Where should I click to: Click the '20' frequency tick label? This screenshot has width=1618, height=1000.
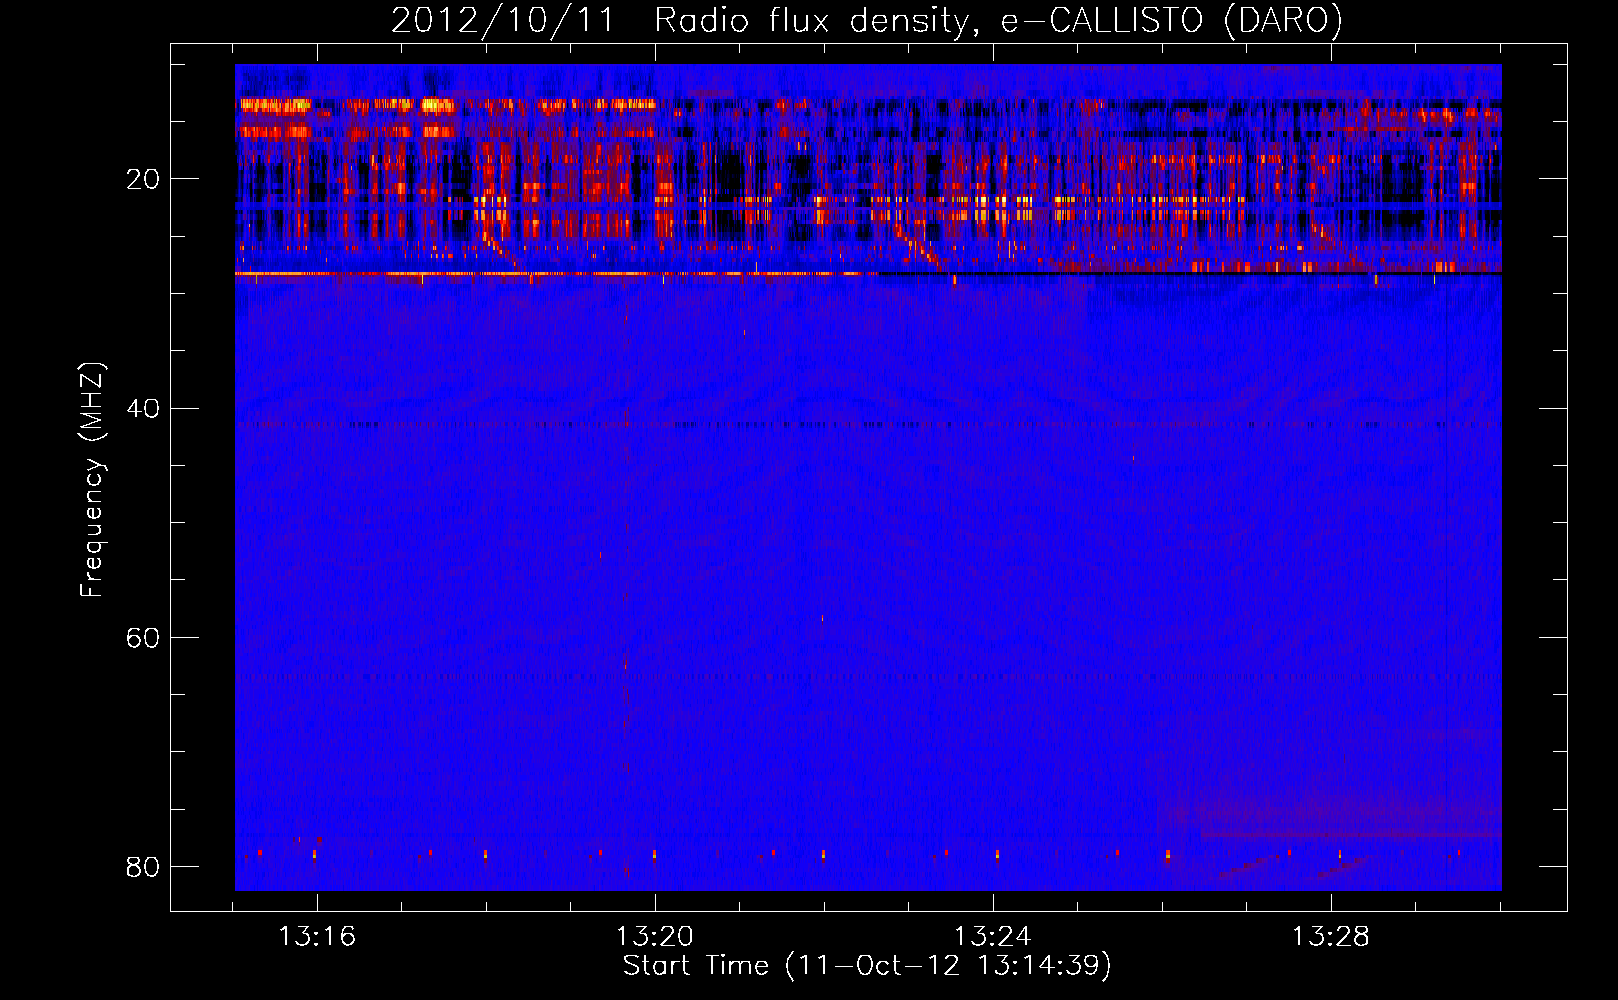click(x=143, y=179)
